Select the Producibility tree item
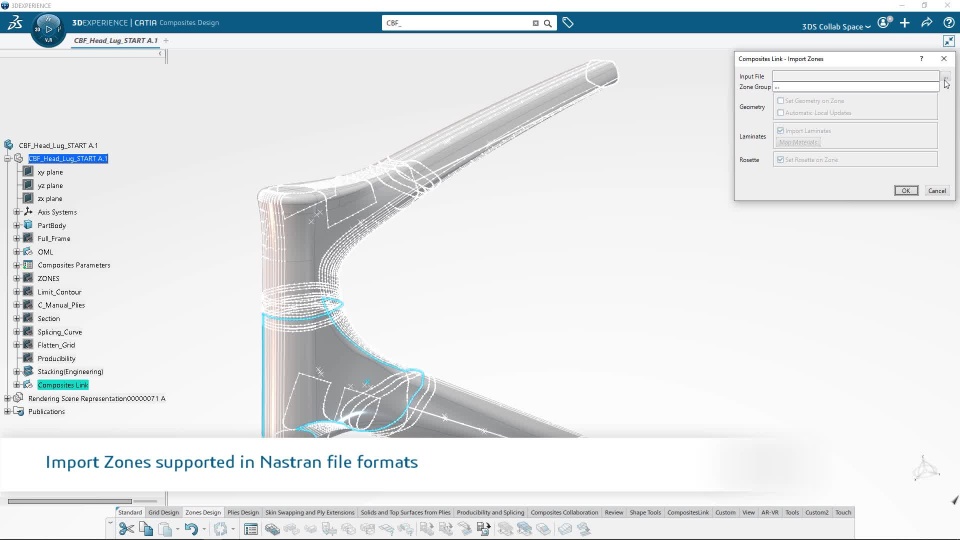The width and height of the screenshot is (960, 540). click(56, 358)
